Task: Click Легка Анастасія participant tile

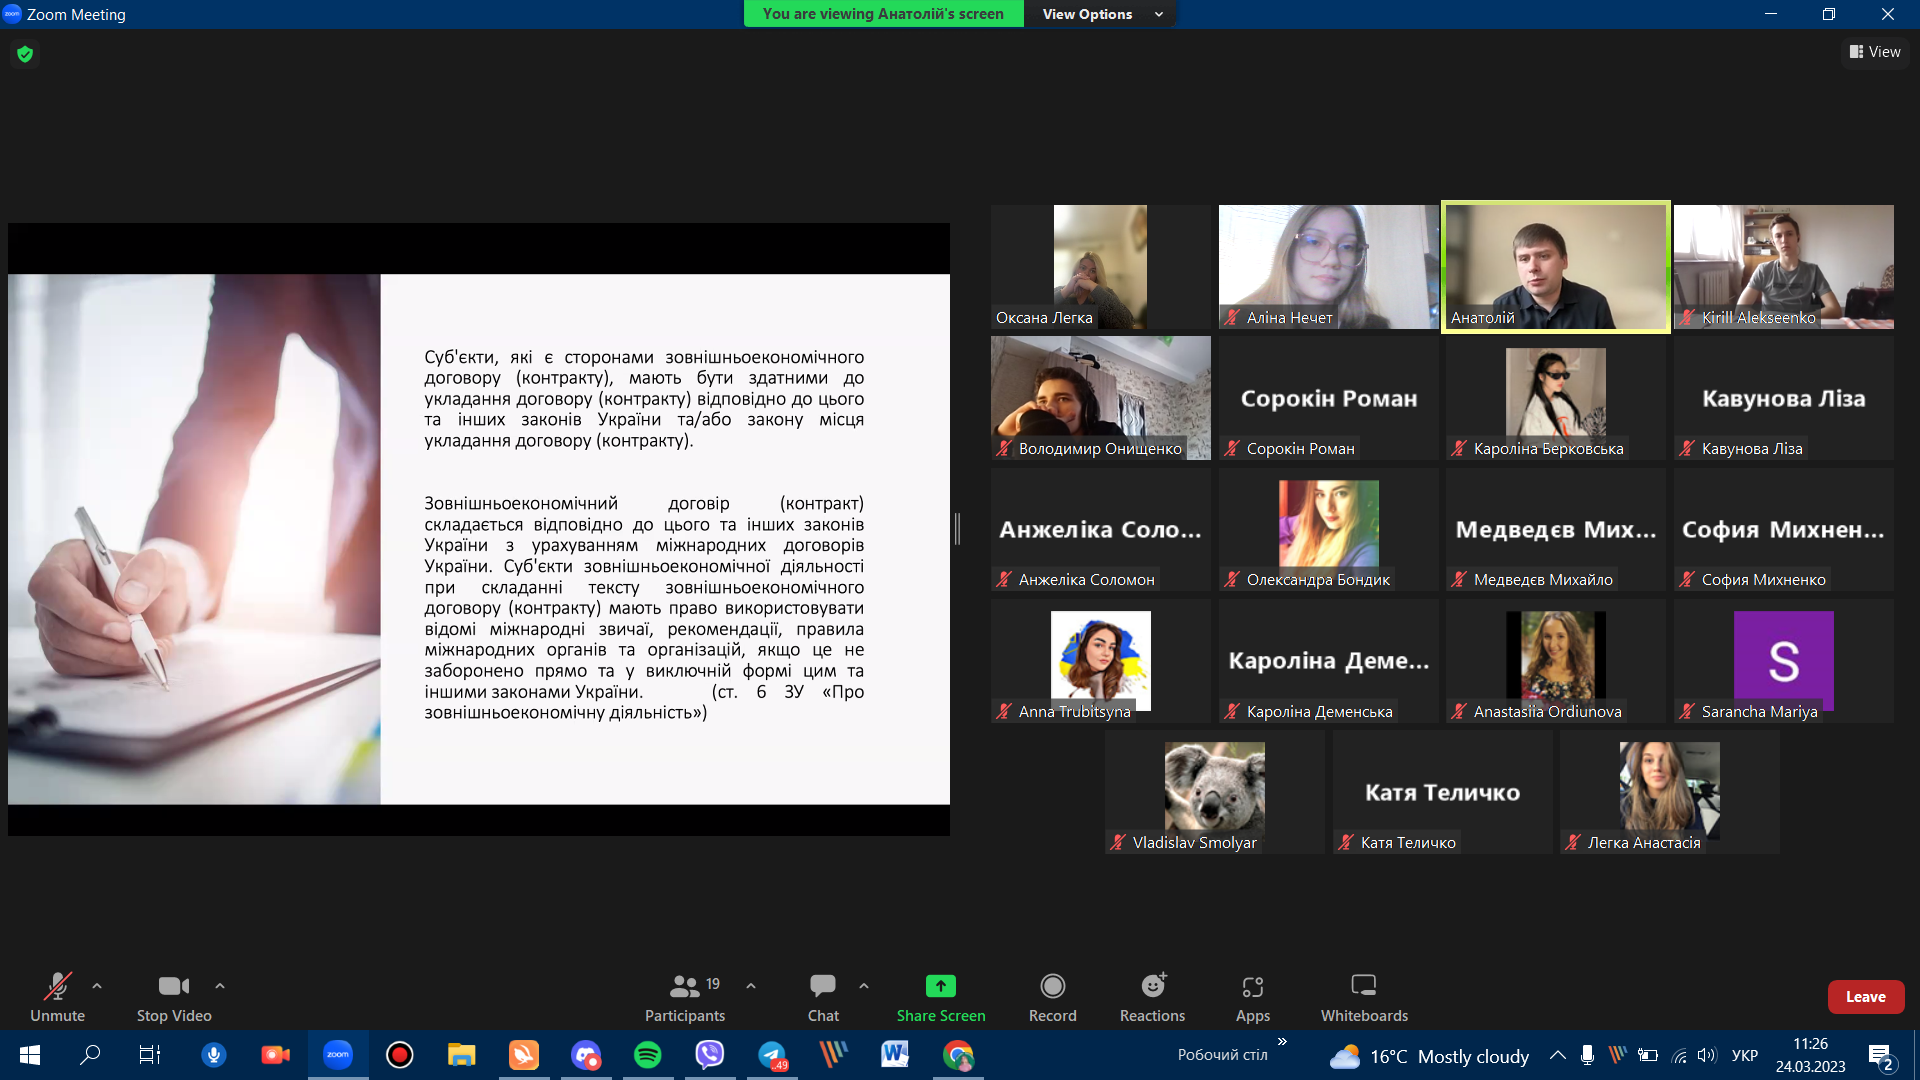Action: pos(1670,792)
